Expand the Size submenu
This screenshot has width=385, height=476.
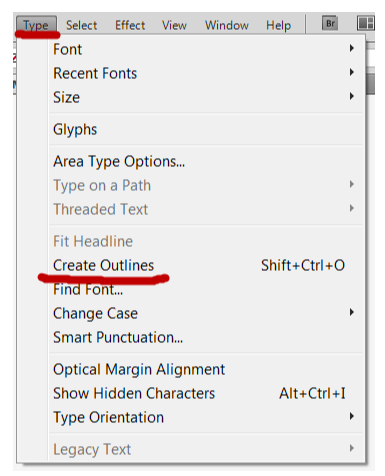point(206,97)
